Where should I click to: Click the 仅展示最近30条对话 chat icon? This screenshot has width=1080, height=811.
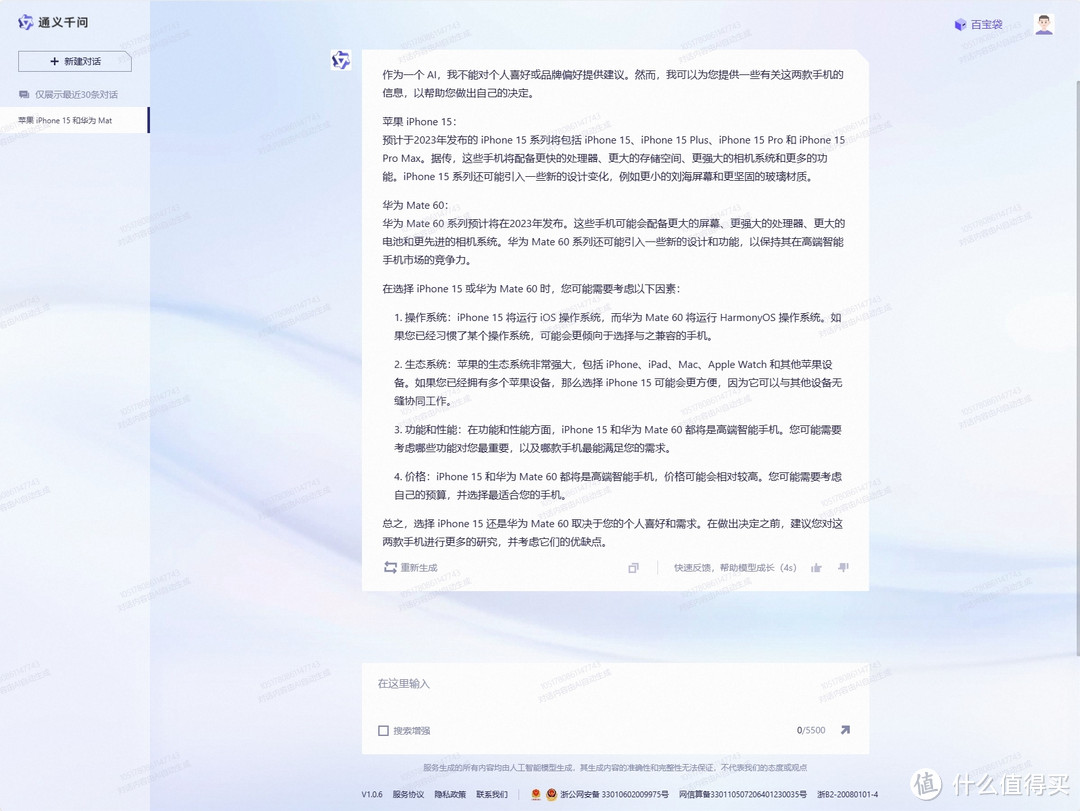(24, 94)
